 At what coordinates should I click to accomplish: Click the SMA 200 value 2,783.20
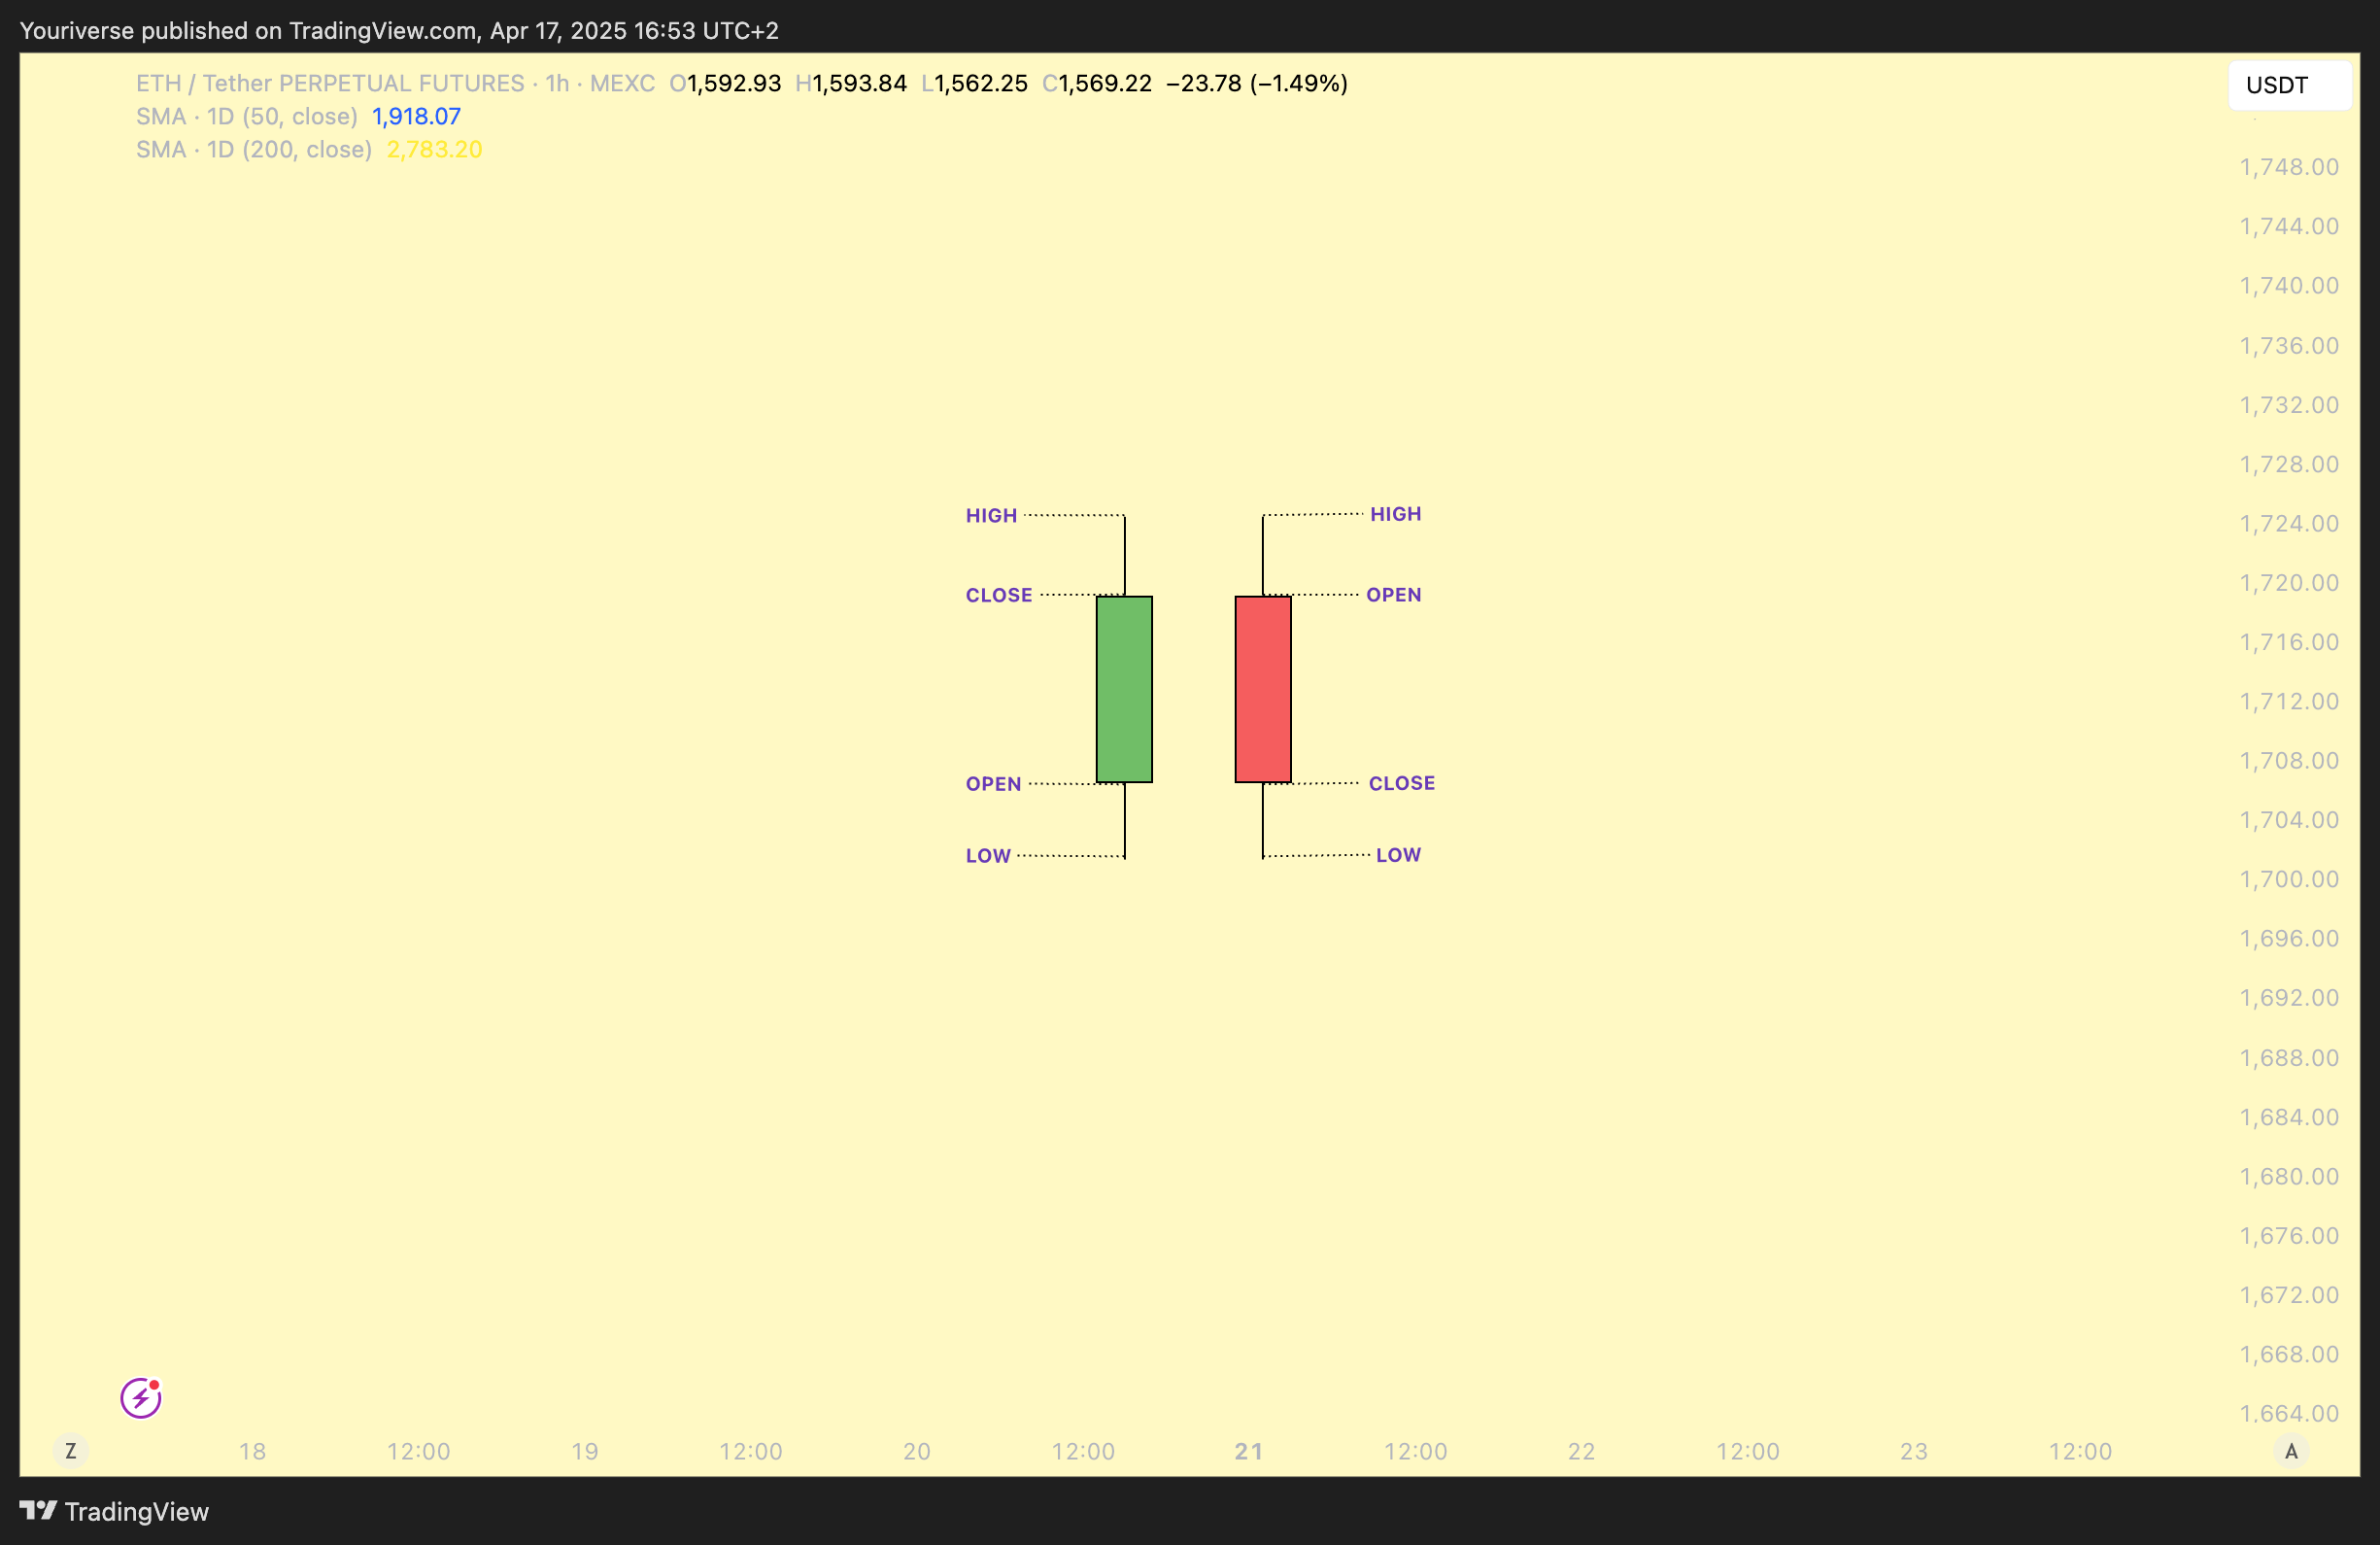434,149
